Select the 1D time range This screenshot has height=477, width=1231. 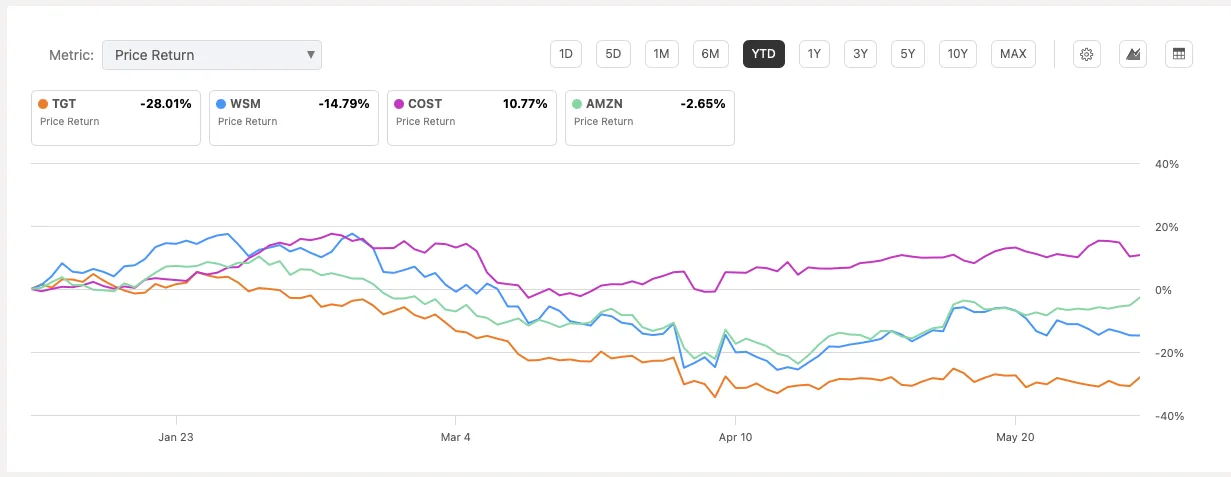(x=566, y=54)
